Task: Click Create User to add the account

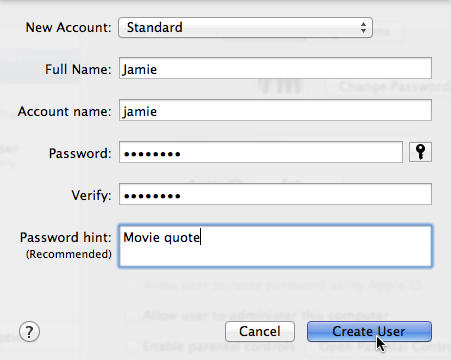Action: (369, 331)
